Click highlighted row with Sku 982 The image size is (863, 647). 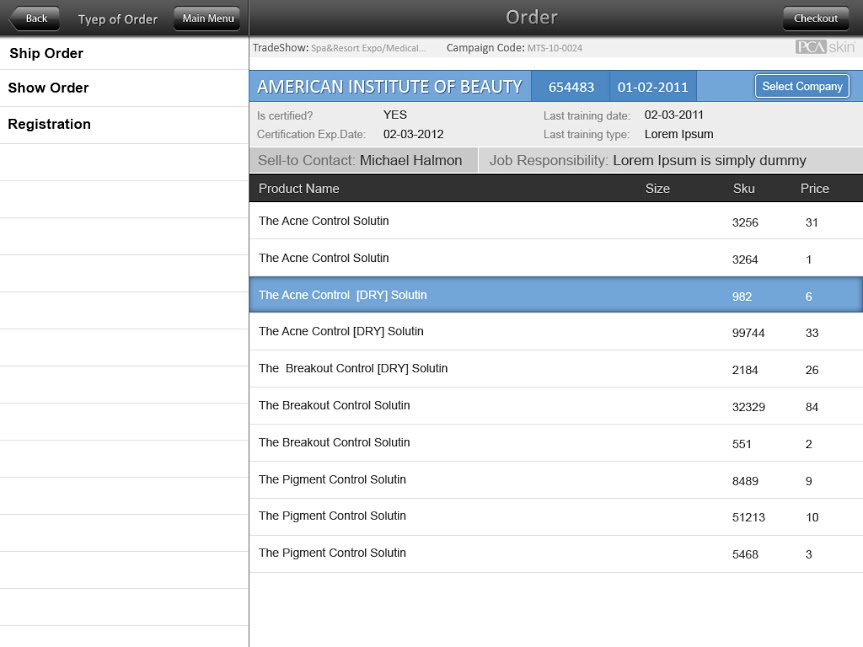click(x=555, y=295)
